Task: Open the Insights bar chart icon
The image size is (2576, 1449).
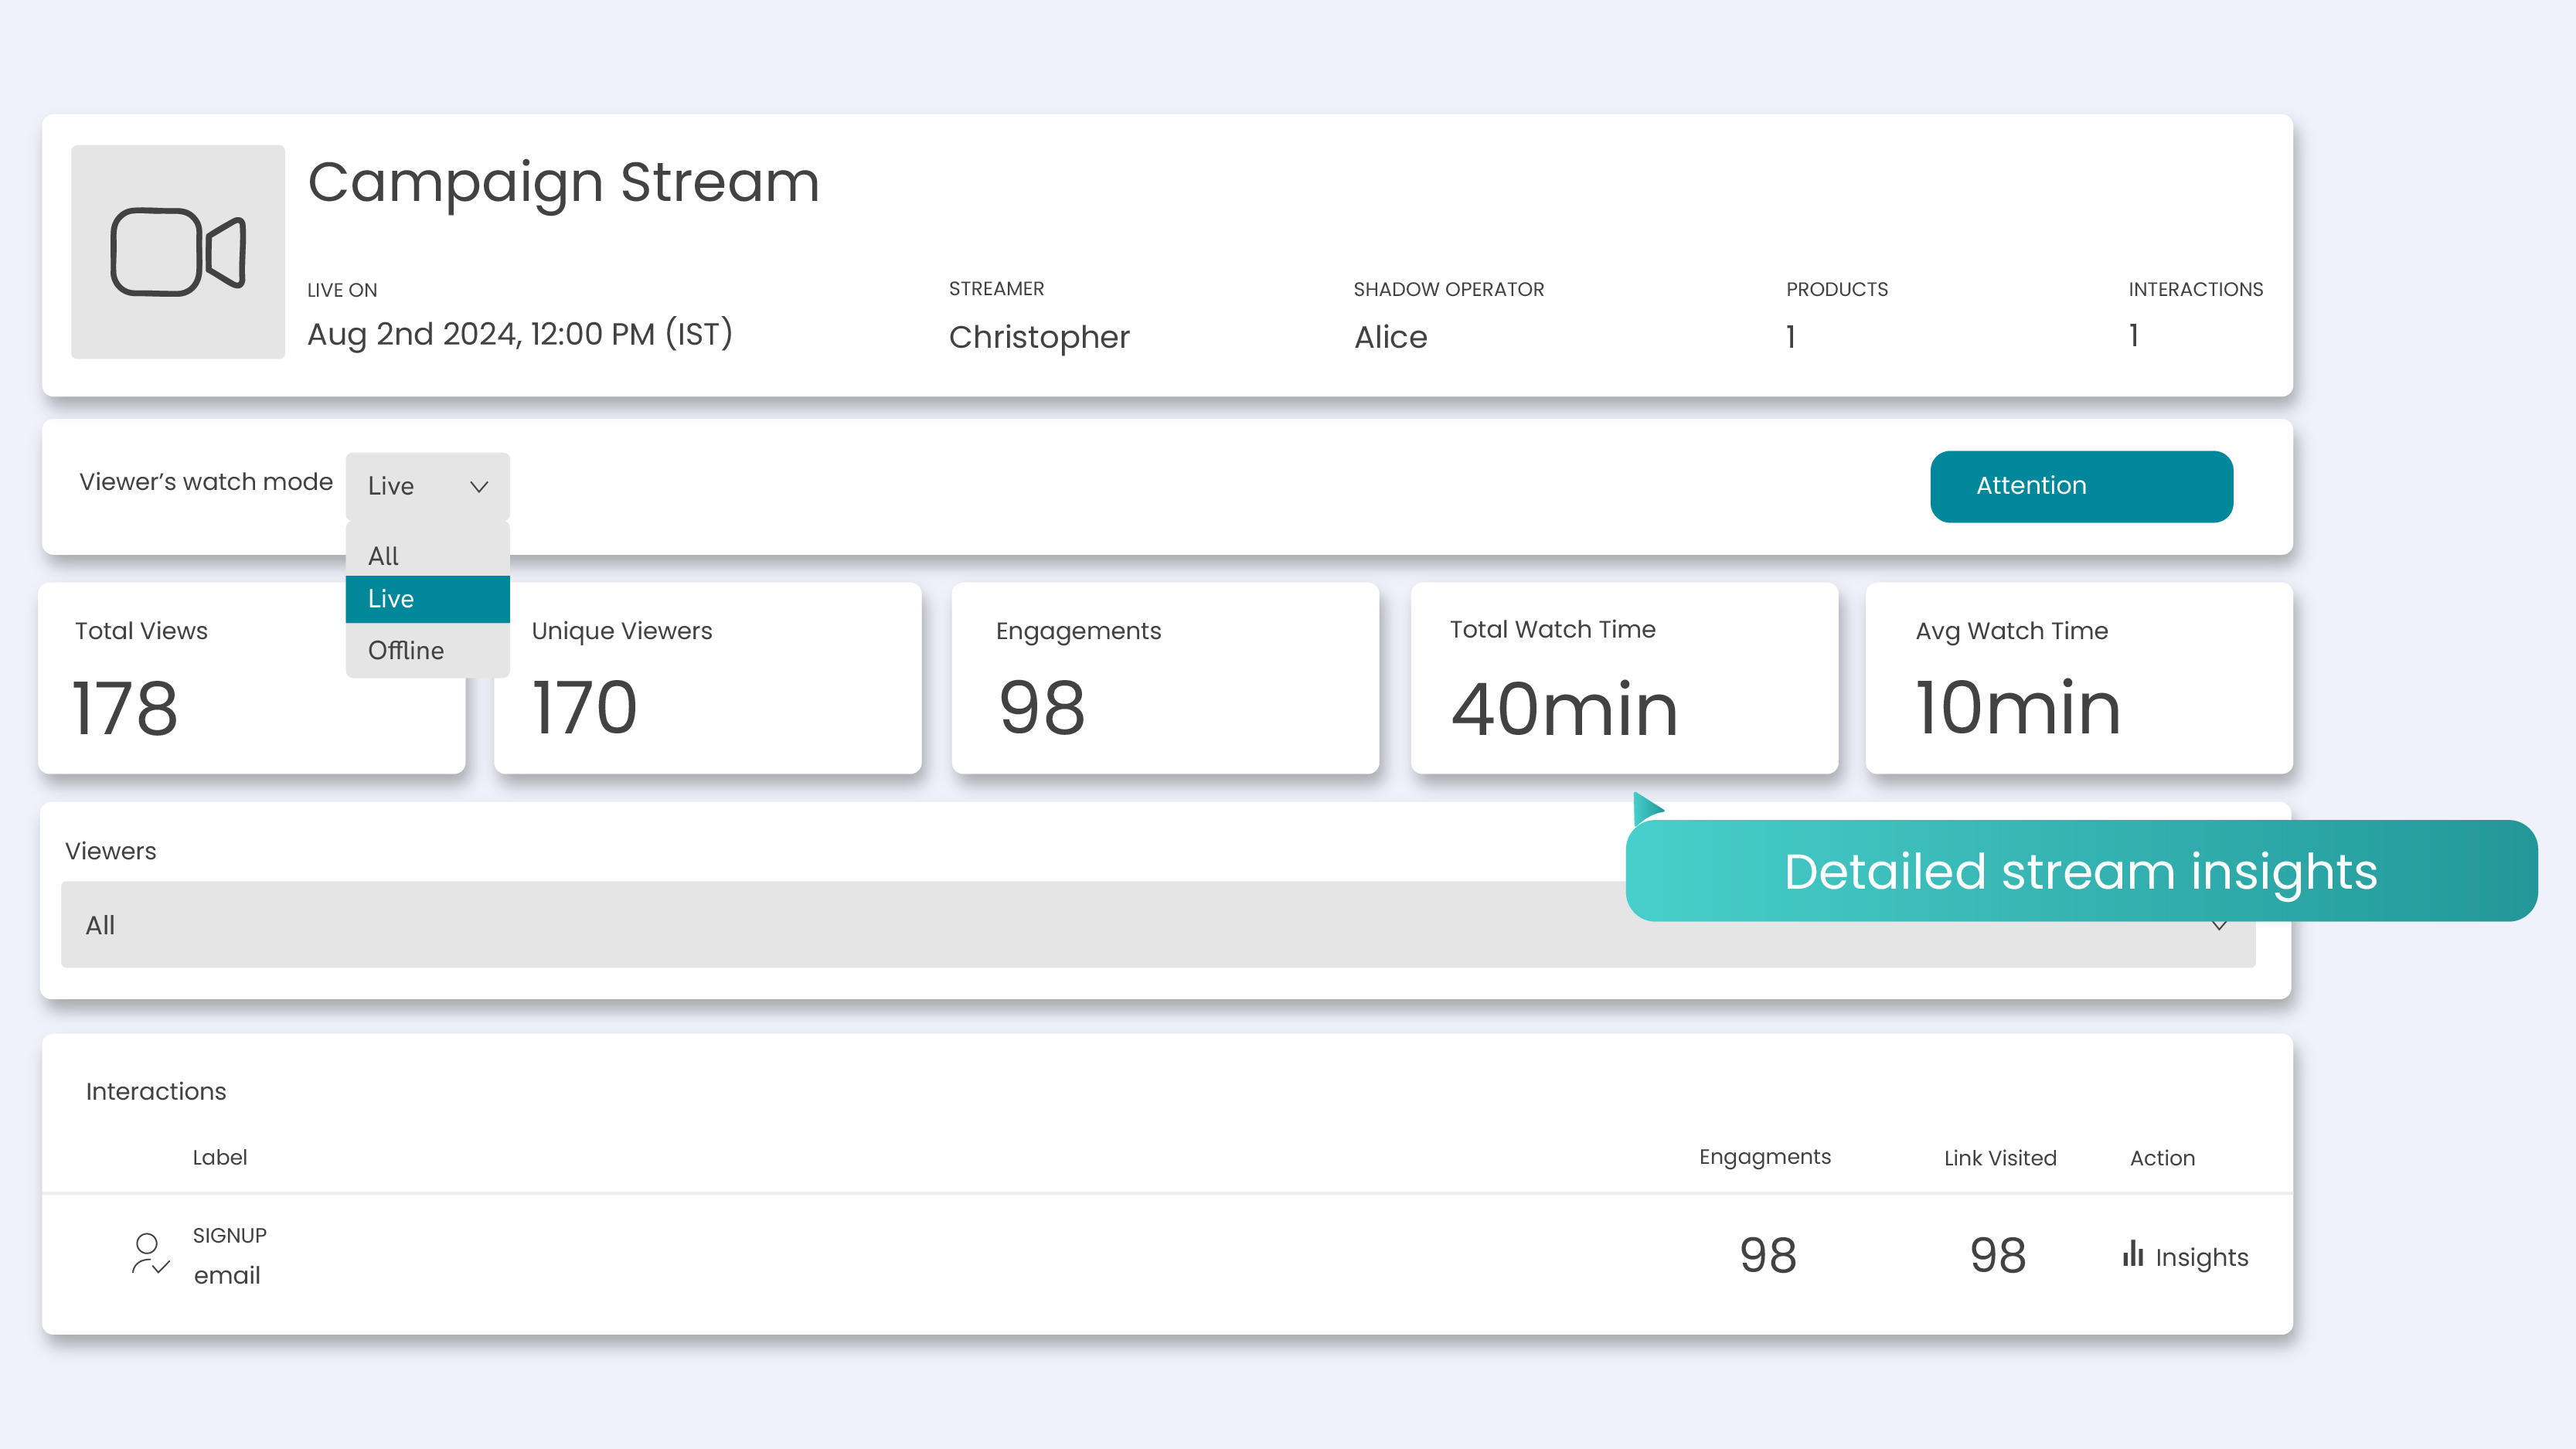Action: [2132, 1254]
